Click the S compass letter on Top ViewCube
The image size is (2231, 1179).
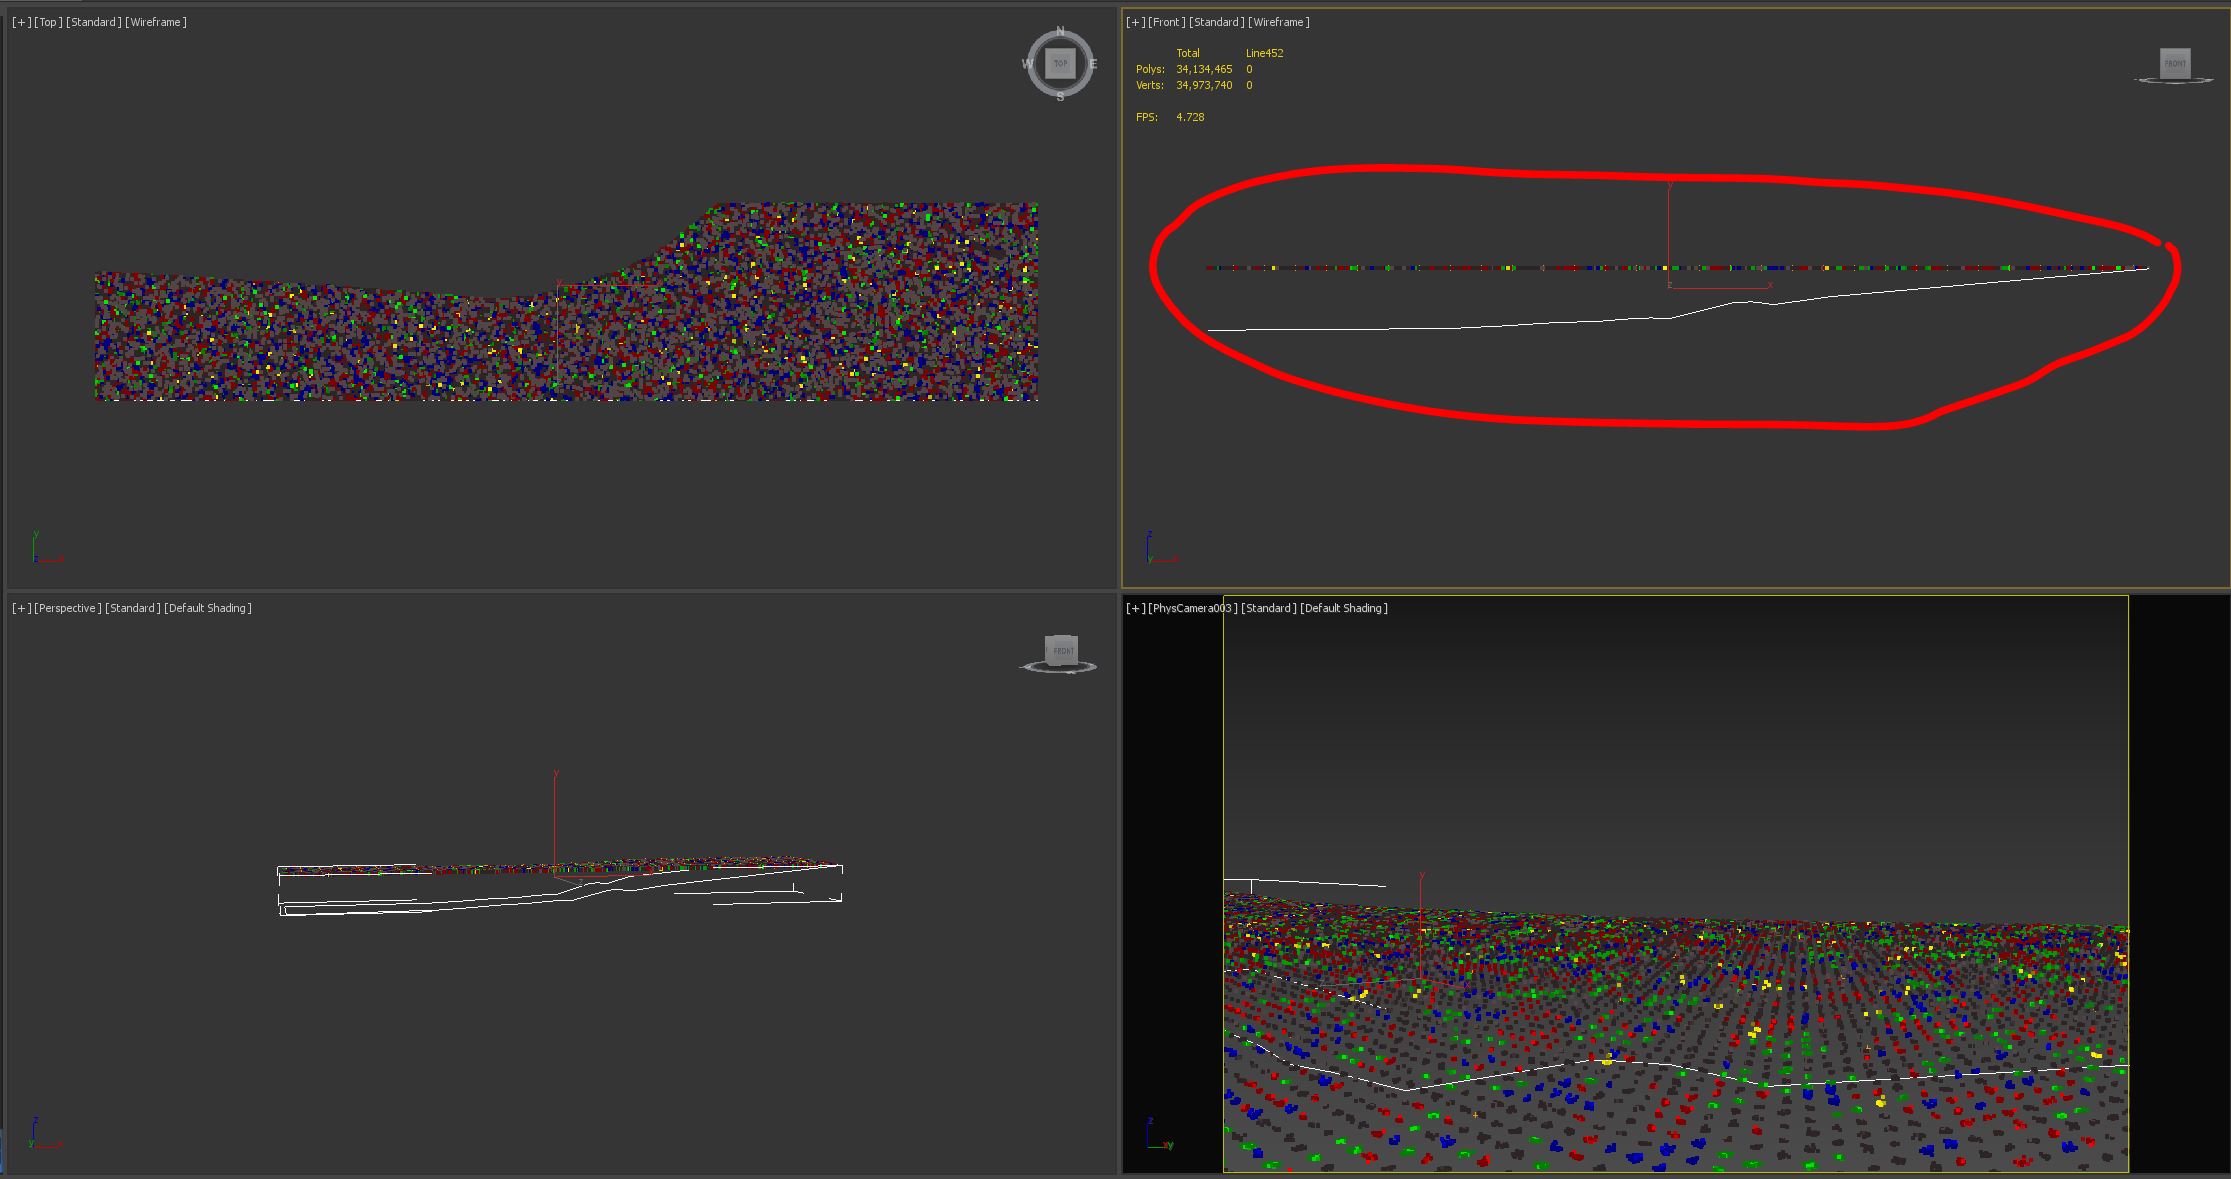(1060, 97)
